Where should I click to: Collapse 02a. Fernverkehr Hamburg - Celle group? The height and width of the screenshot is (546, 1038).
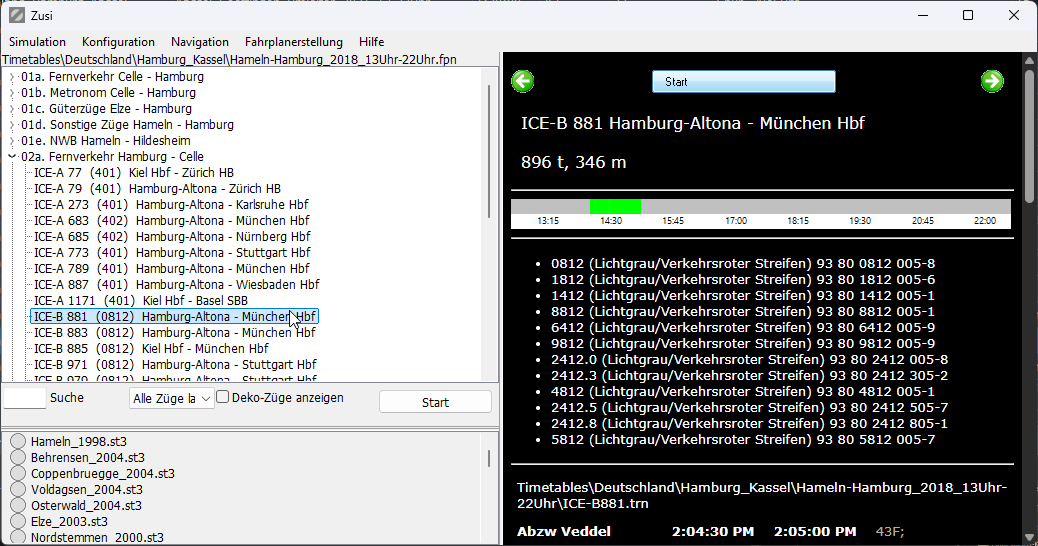pyautogui.click(x=12, y=156)
